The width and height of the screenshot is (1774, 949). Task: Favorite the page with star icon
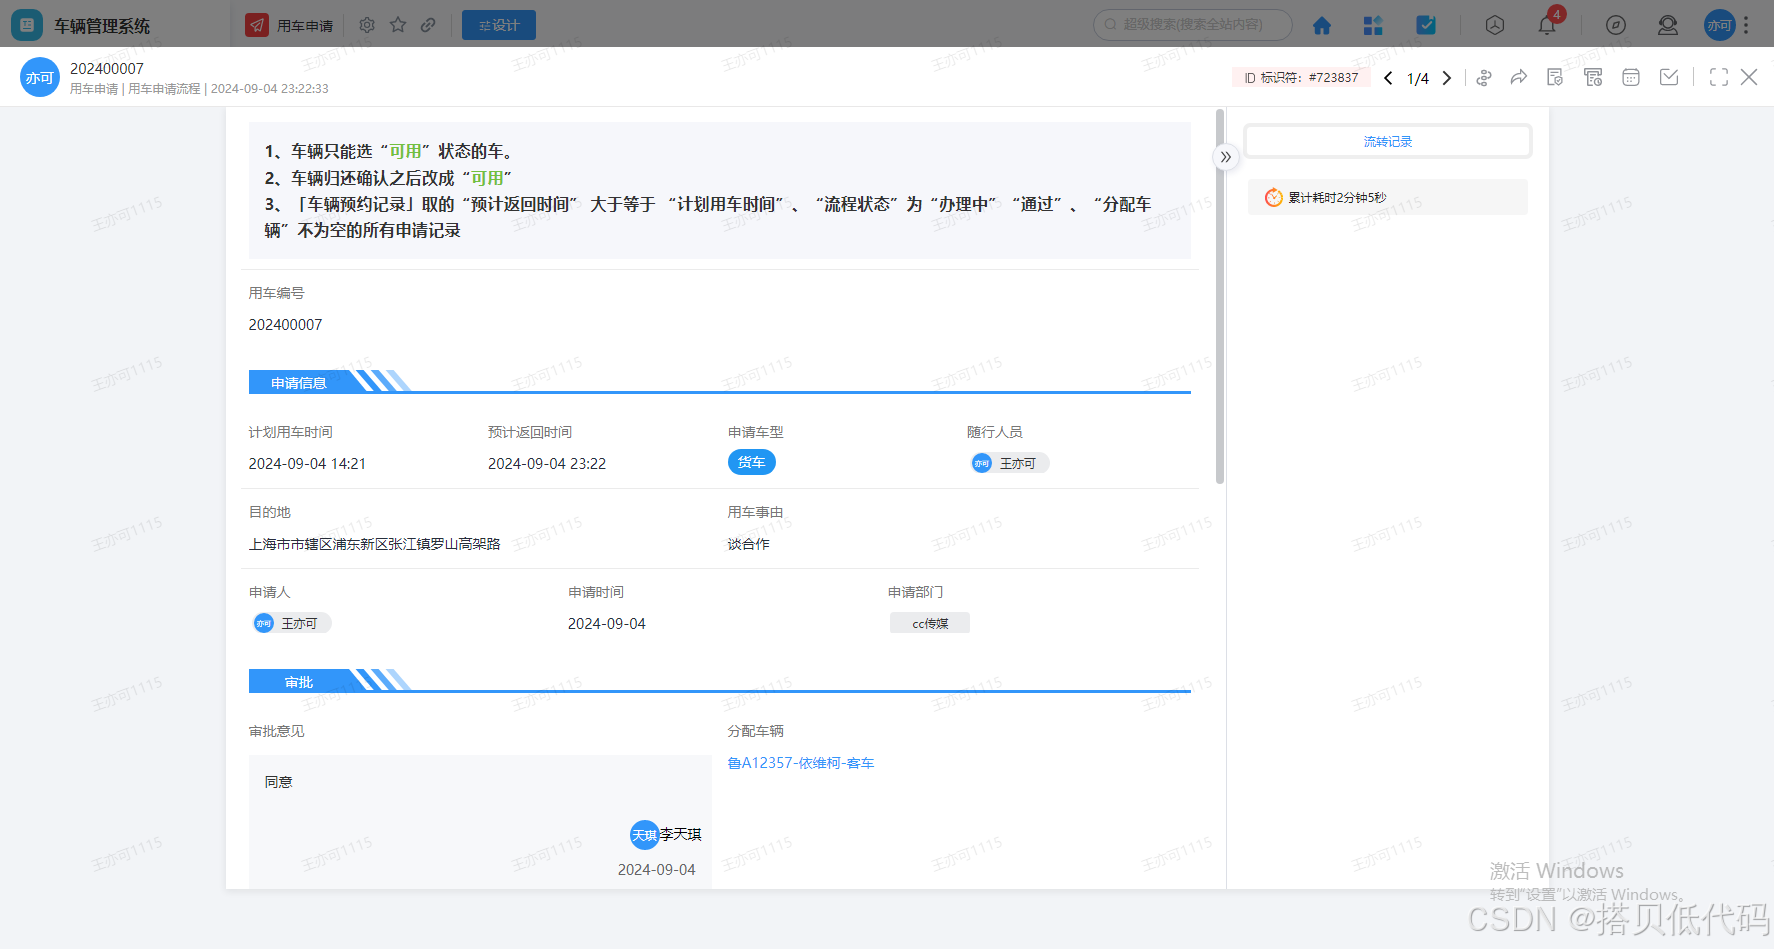click(398, 25)
